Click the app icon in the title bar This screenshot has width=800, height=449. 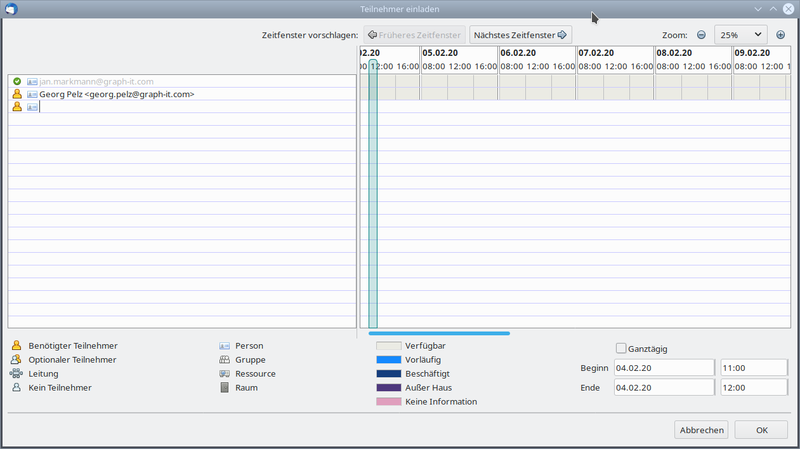[10, 9]
